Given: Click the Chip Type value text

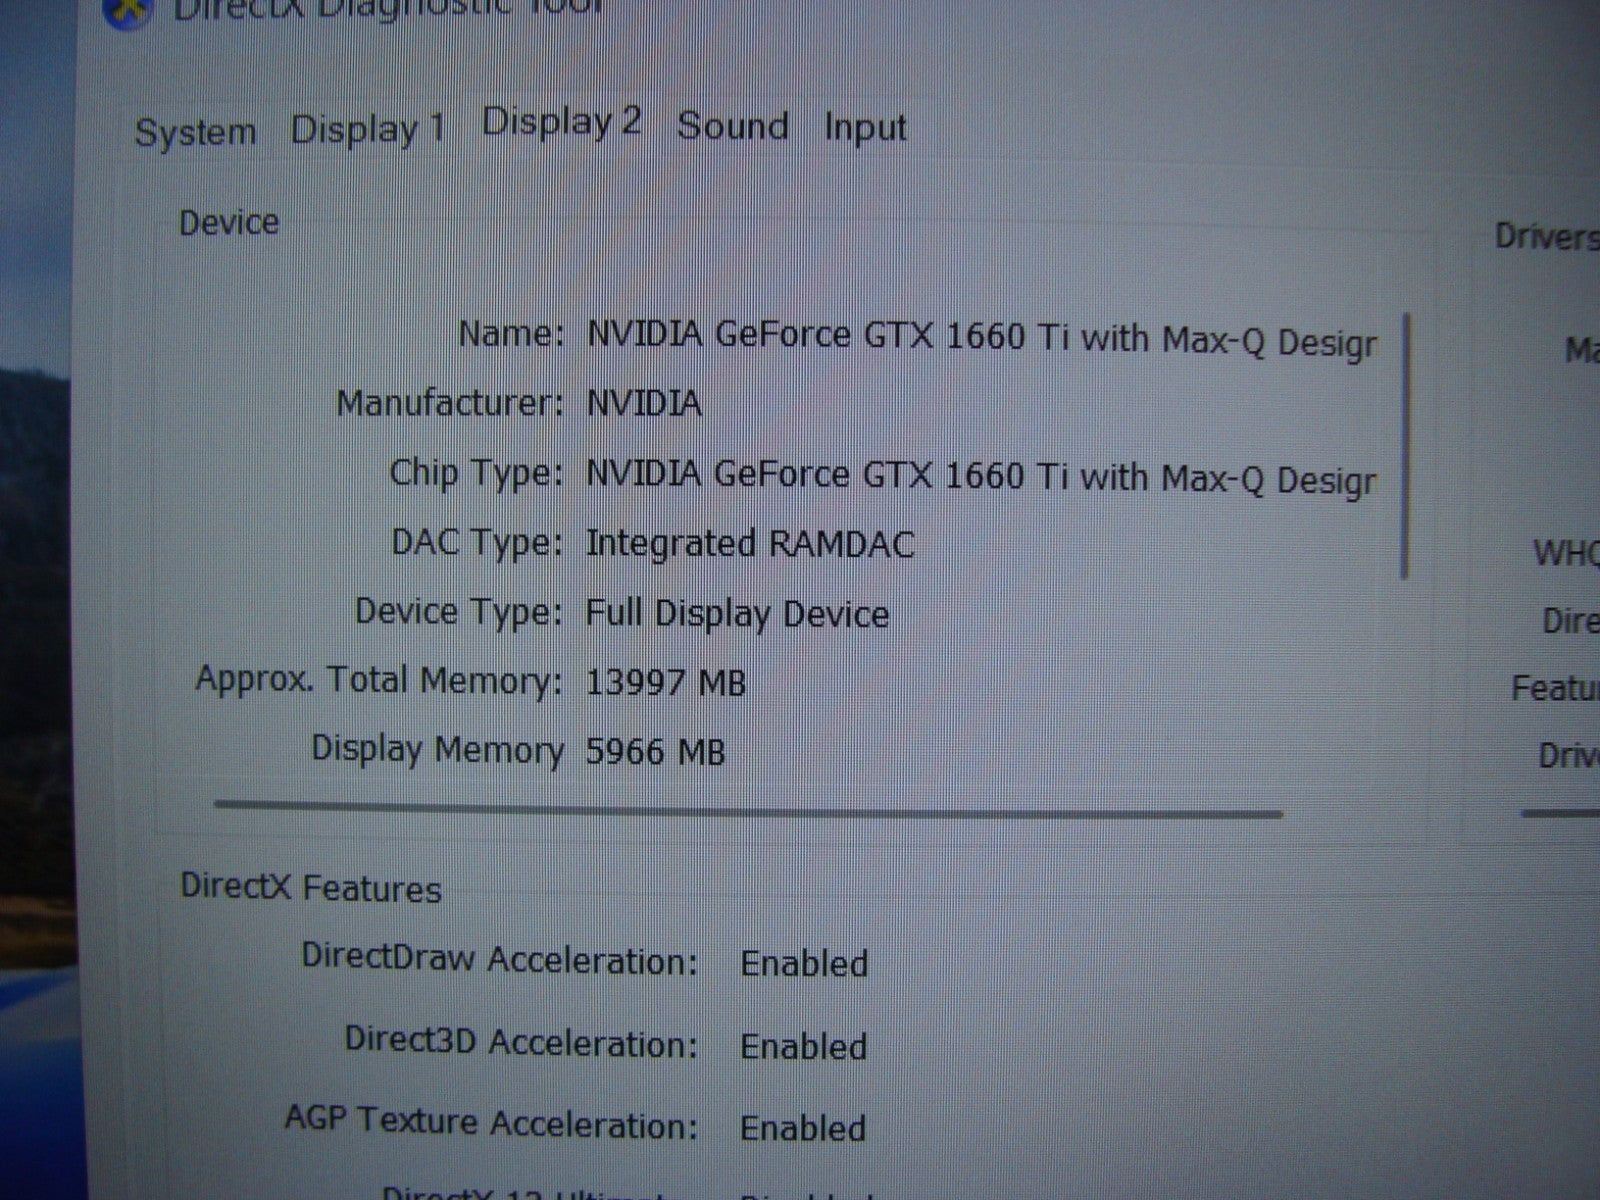Looking at the screenshot, I should click(981, 476).
